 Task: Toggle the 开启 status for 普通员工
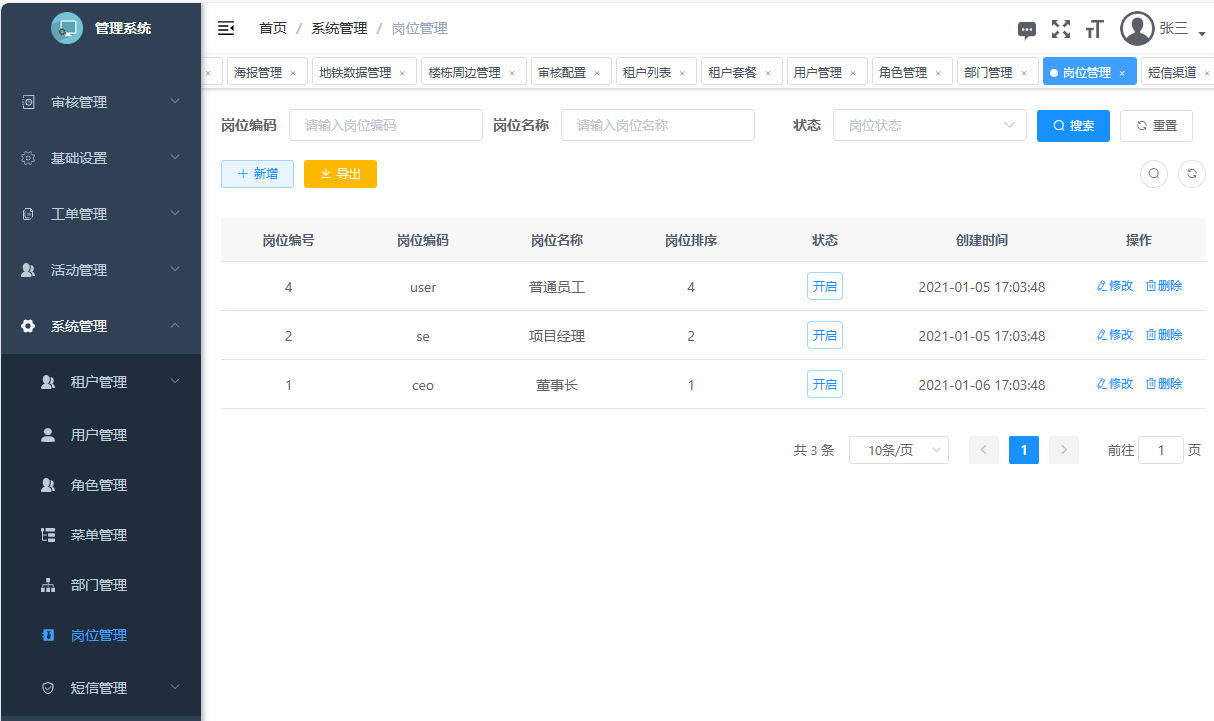point(825,286)
